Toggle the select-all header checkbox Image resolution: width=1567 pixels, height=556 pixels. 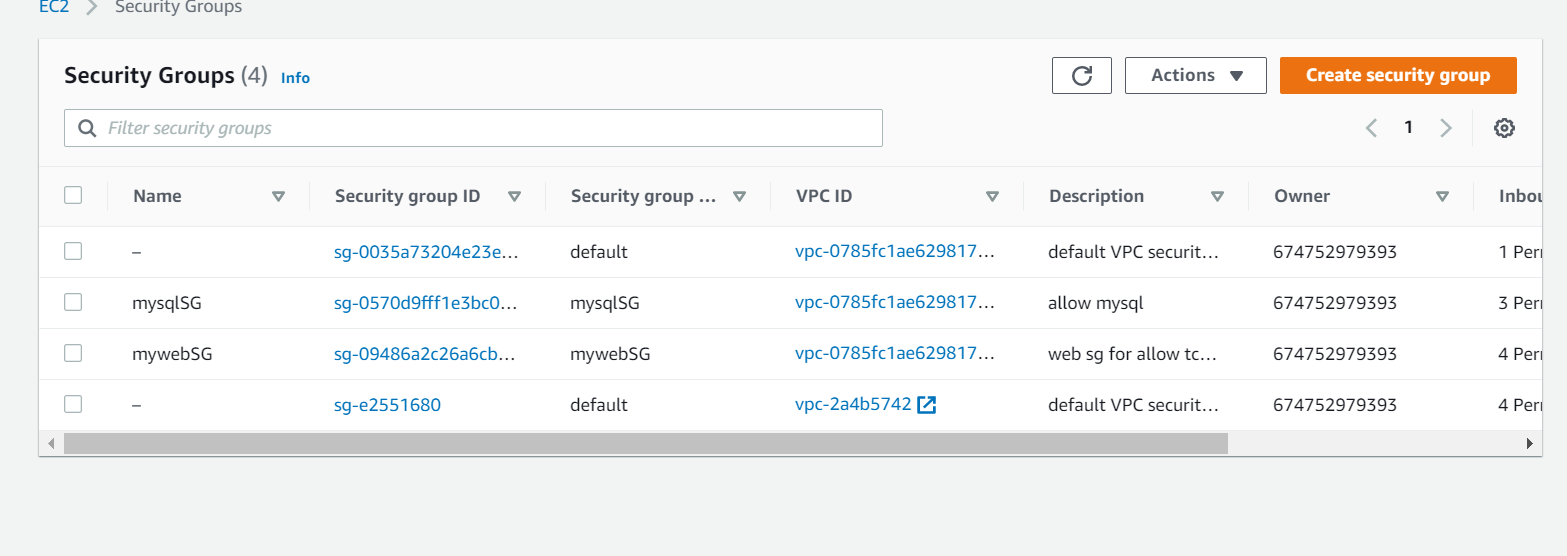[73, 196]
